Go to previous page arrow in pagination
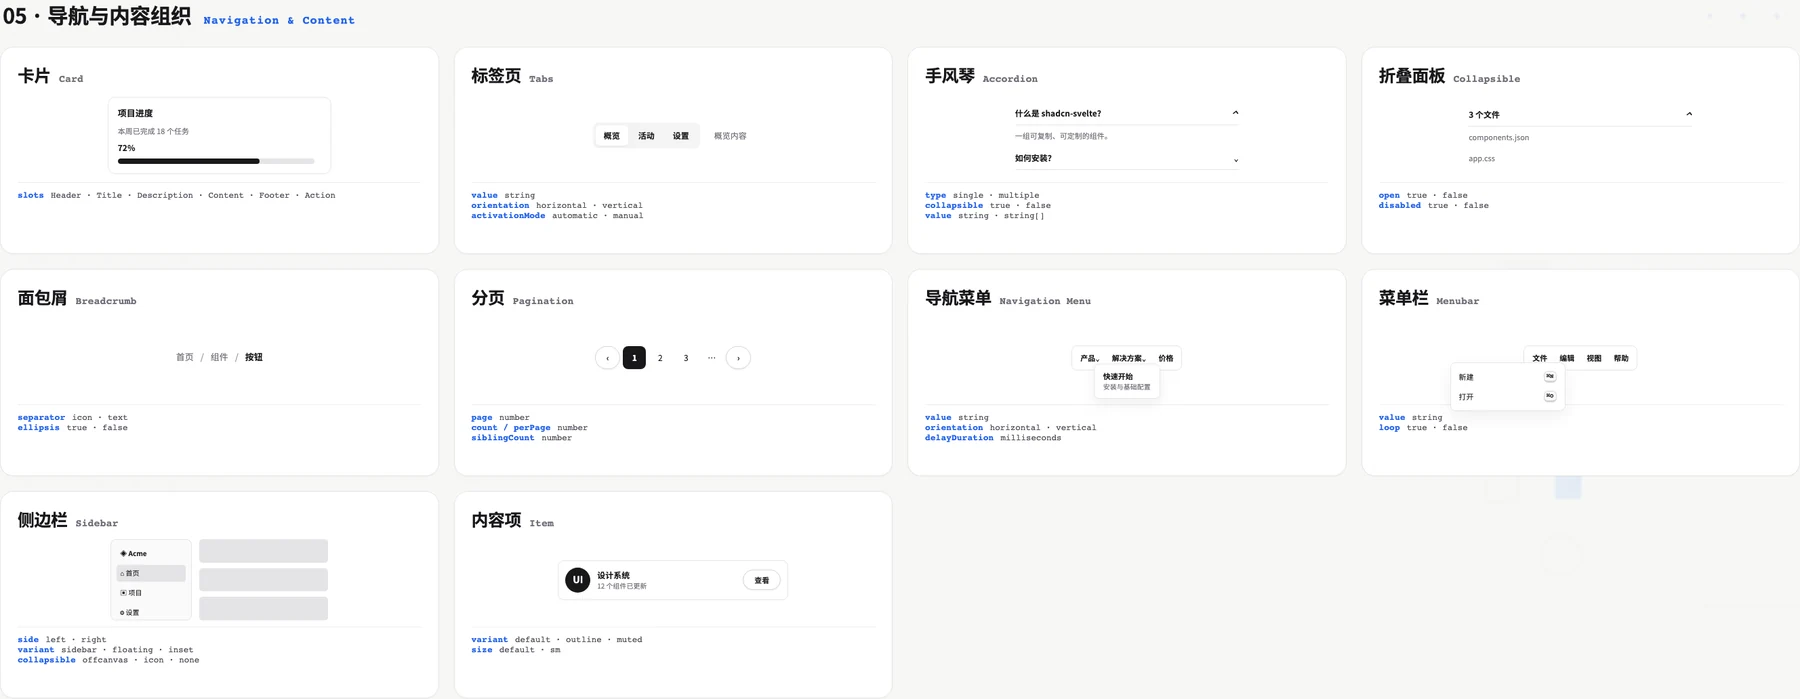1800x699 pixels. pyautogui.click(x=607, y=358)
